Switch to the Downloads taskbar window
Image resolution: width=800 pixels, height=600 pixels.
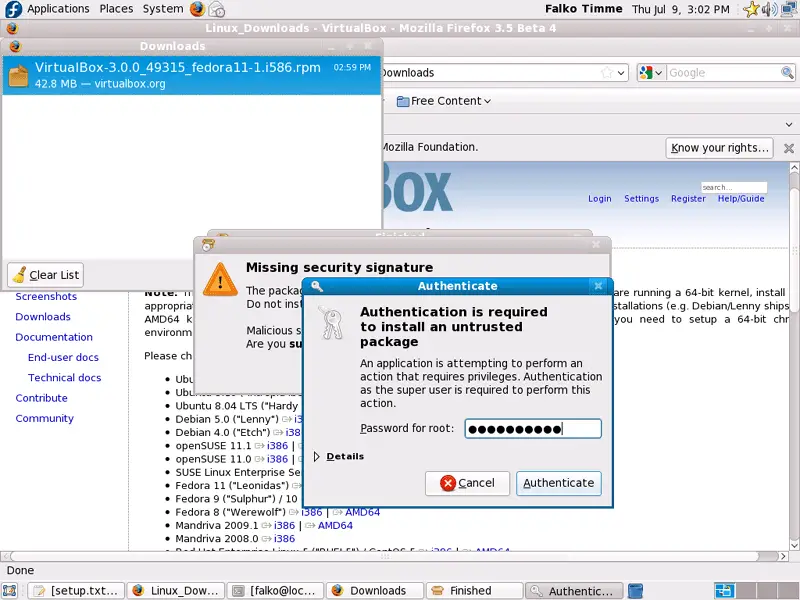375,591
